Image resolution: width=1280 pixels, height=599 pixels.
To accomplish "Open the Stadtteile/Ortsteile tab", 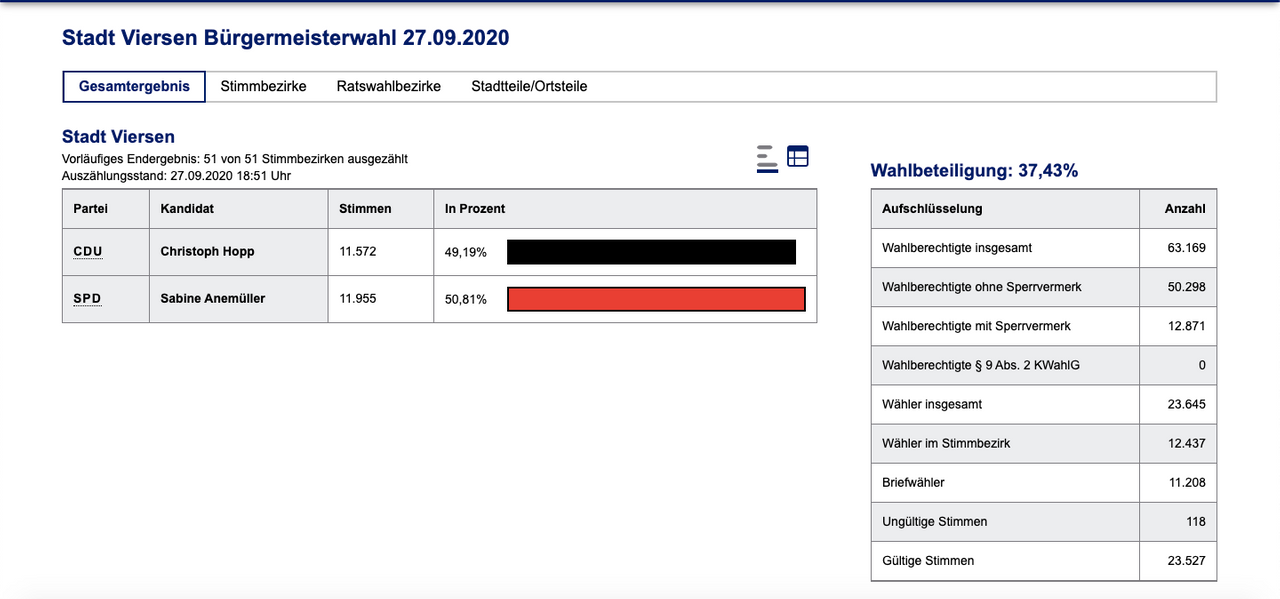I will point(529,86).
